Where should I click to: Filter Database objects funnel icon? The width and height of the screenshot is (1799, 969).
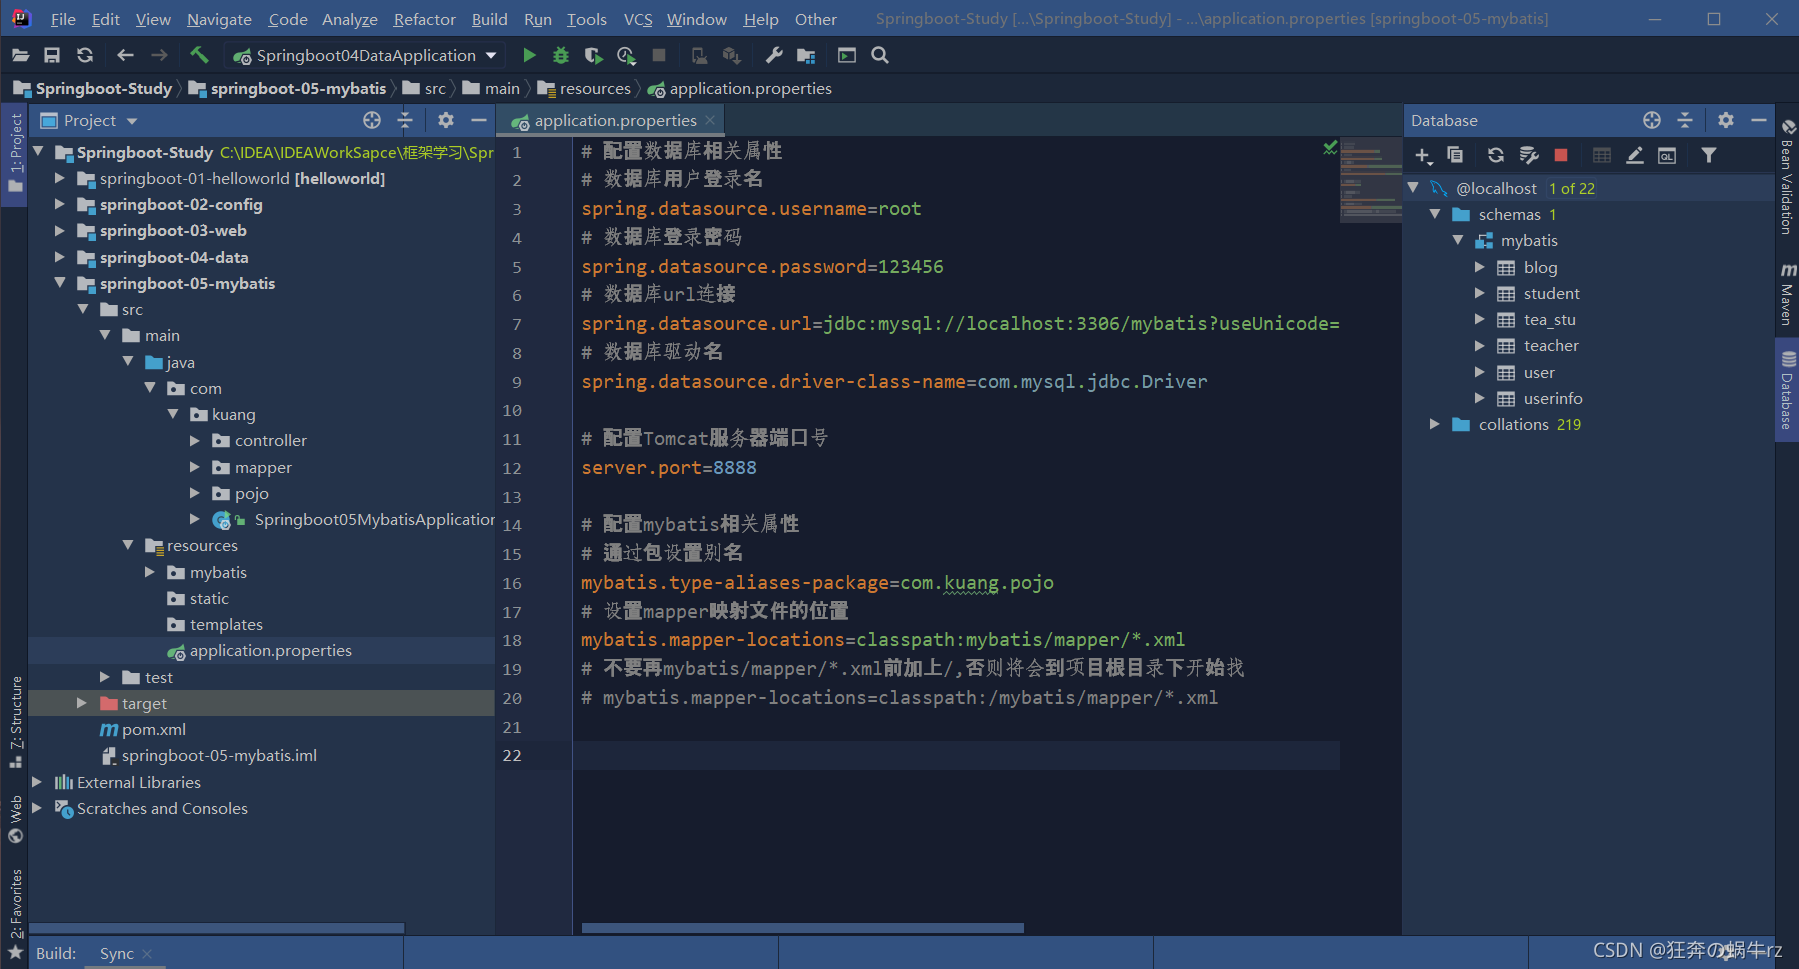(x=1709, y=155)
